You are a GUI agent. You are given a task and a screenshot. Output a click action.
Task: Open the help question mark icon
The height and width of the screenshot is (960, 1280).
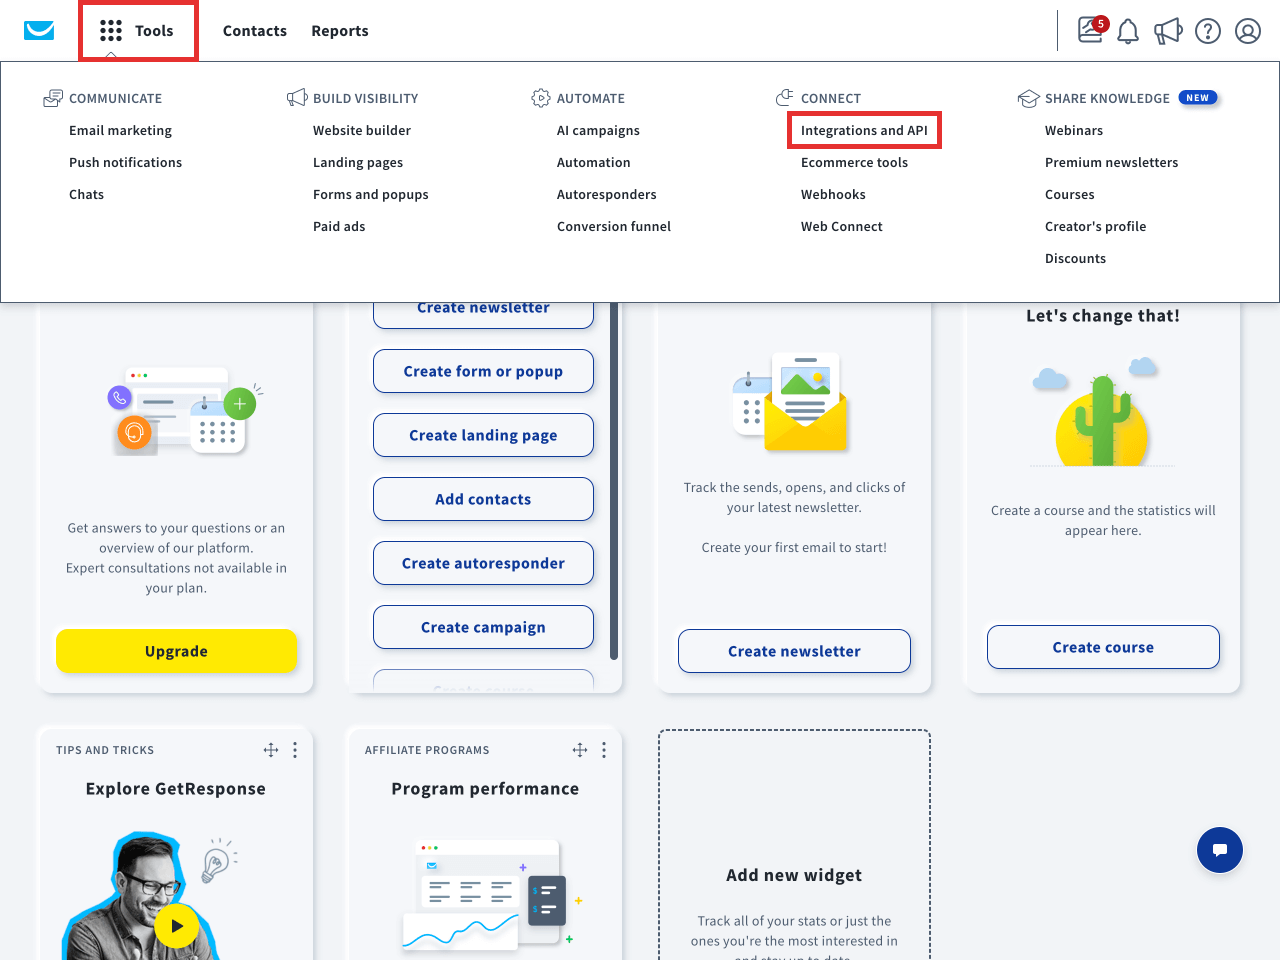click(1208, 31)
